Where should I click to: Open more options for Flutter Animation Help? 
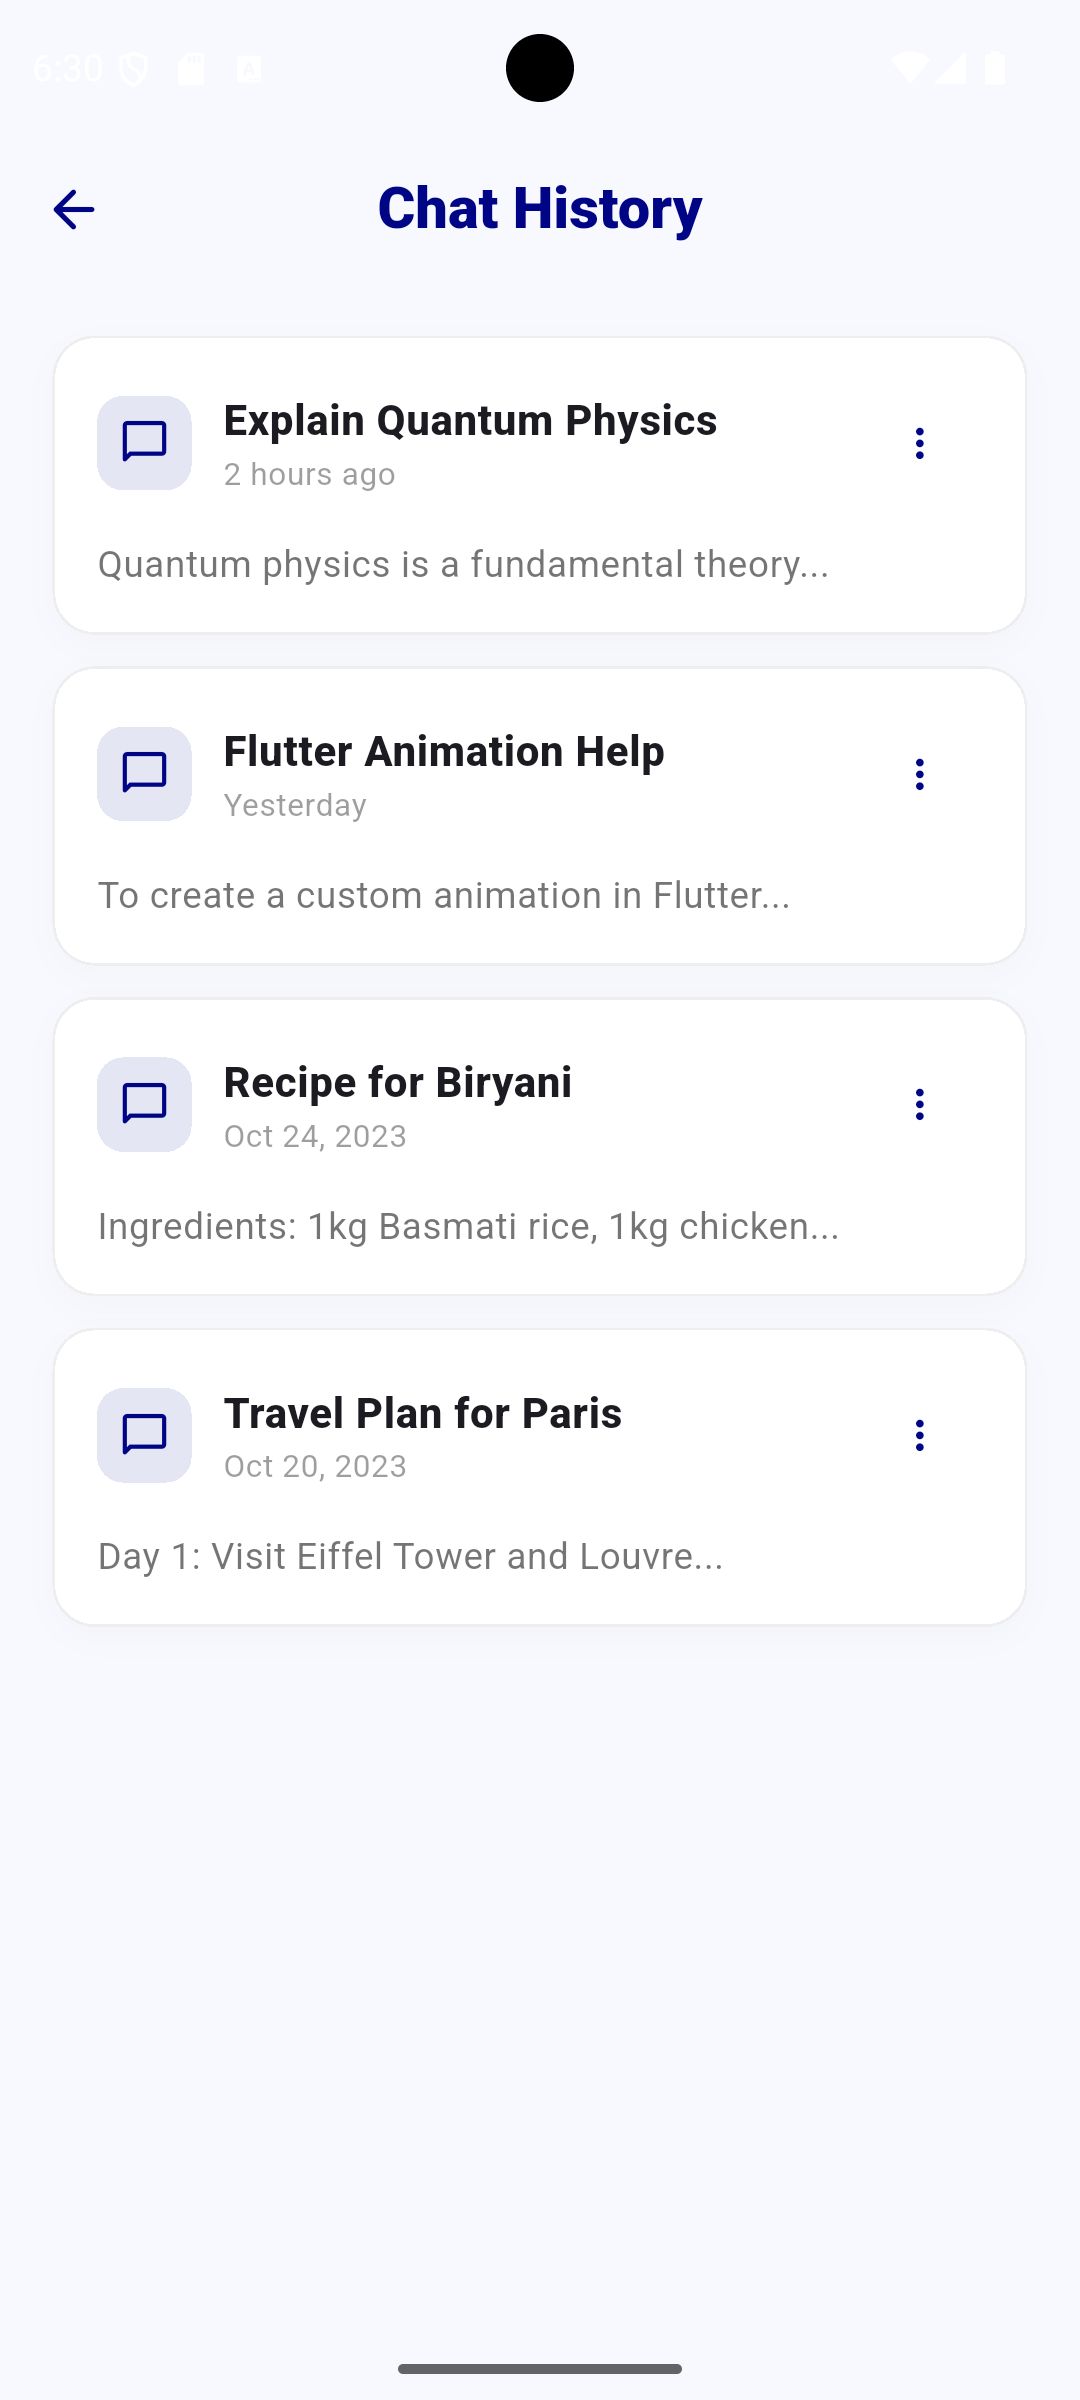[x=920, y=774]
